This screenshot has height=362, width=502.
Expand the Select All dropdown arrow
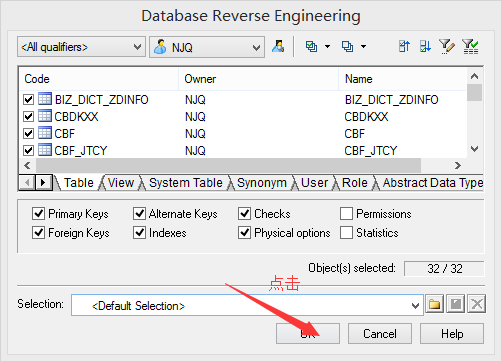328,47
